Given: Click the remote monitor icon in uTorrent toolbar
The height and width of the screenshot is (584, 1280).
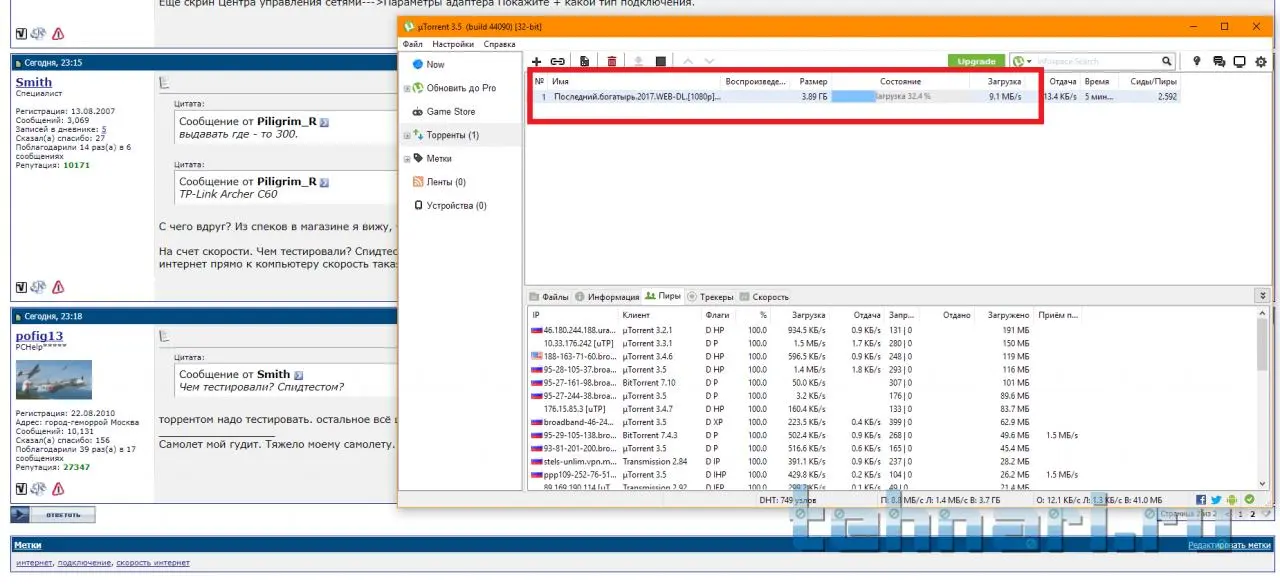Looking at the screenshot, I should pos(1240,62).
